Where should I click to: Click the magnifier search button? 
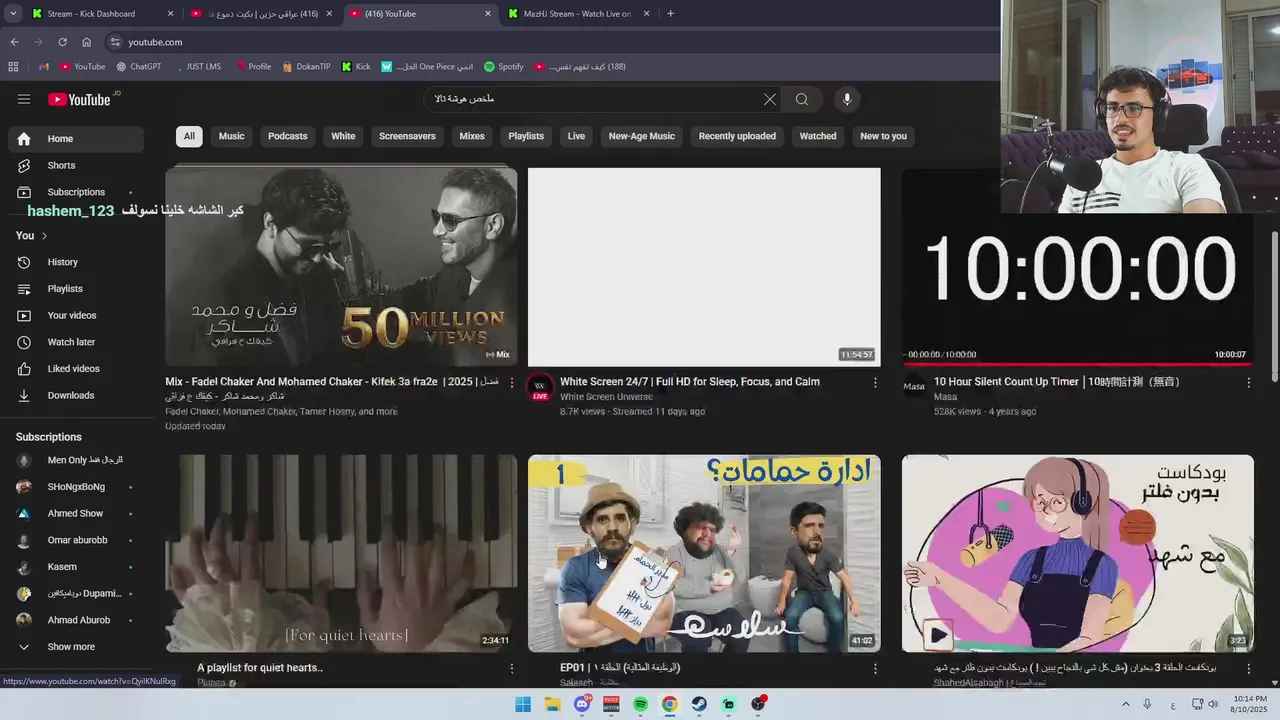pos(802,99)
